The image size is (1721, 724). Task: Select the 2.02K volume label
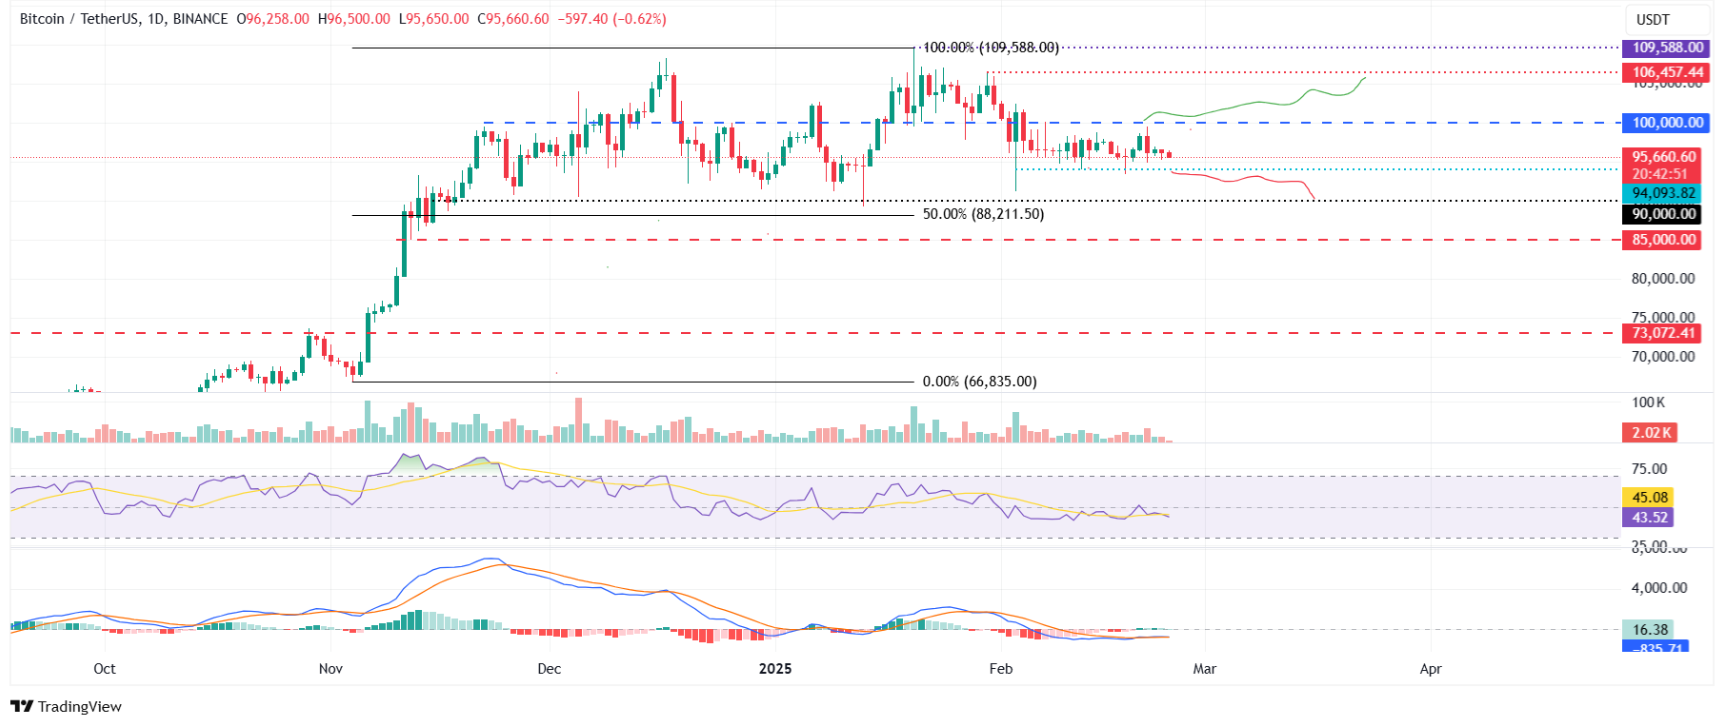pos(1651,433)
